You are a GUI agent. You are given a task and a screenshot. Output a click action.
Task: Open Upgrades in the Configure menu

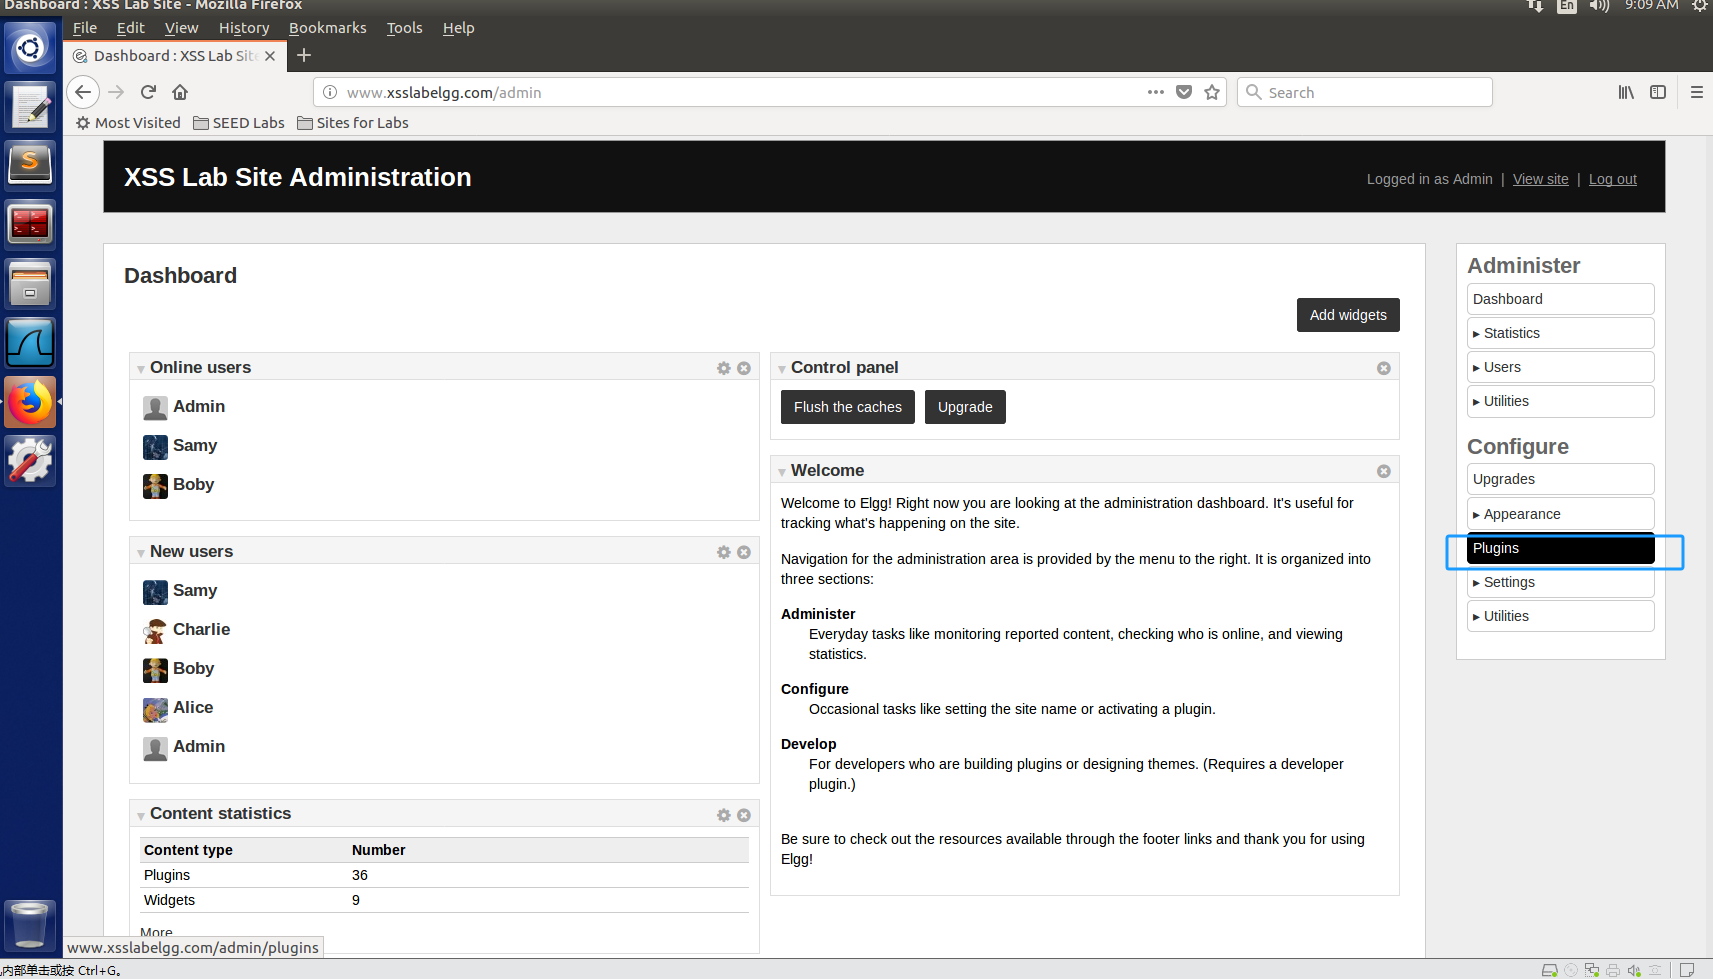tap(1560, 479)
